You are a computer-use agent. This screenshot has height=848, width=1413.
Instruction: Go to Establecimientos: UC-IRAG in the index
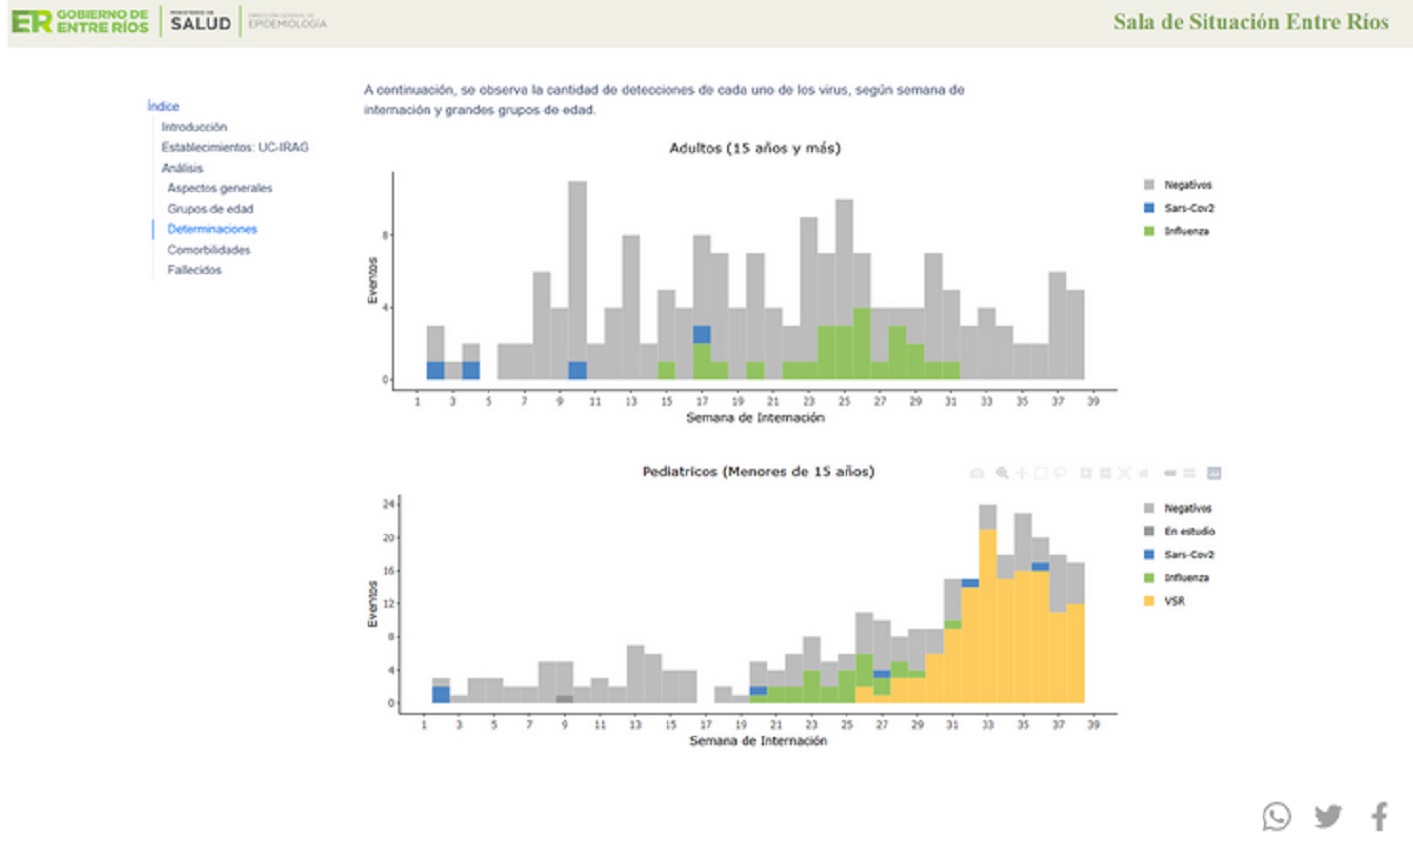pyautogui.click(x=235, y=147)
